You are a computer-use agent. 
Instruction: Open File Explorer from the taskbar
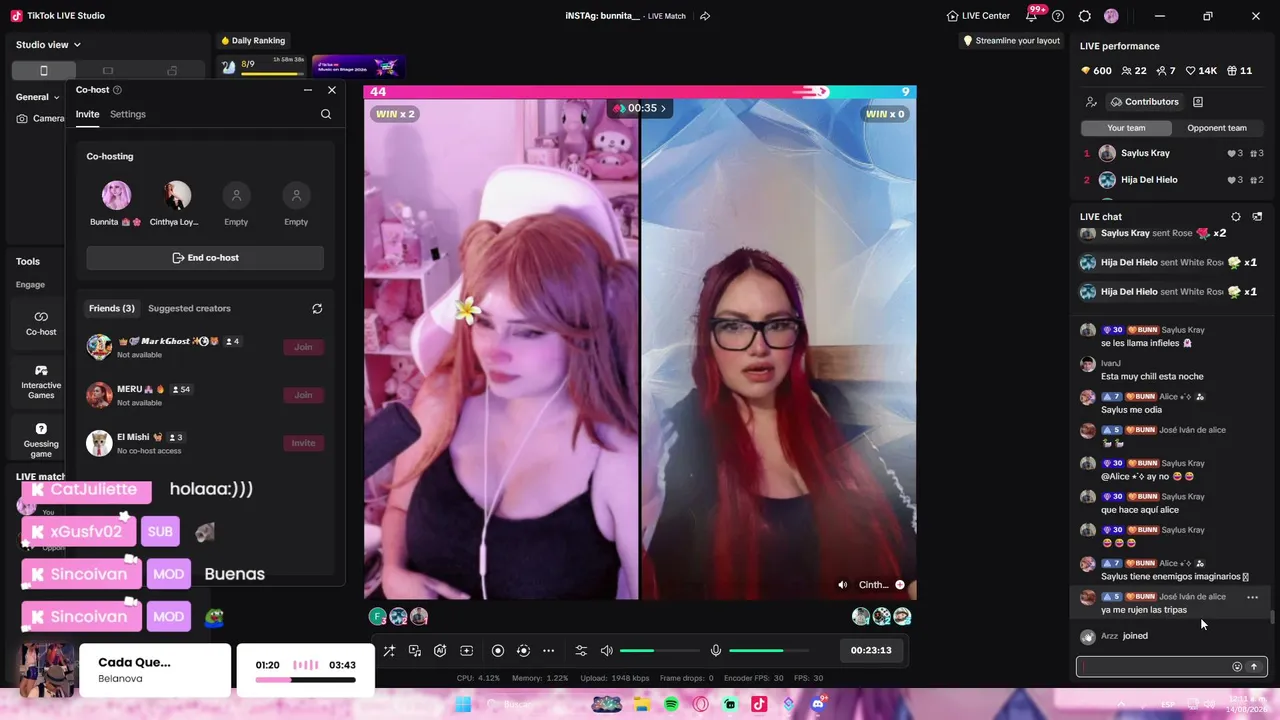[641, 705]
